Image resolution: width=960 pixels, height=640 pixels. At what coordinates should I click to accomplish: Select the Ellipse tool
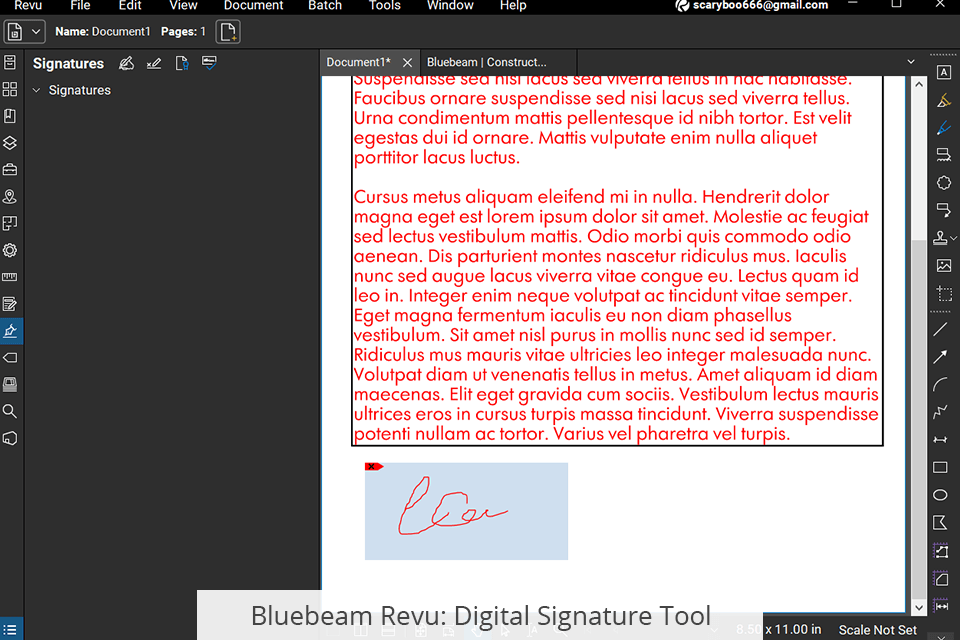pyautogui.click(x=940, y=495)
